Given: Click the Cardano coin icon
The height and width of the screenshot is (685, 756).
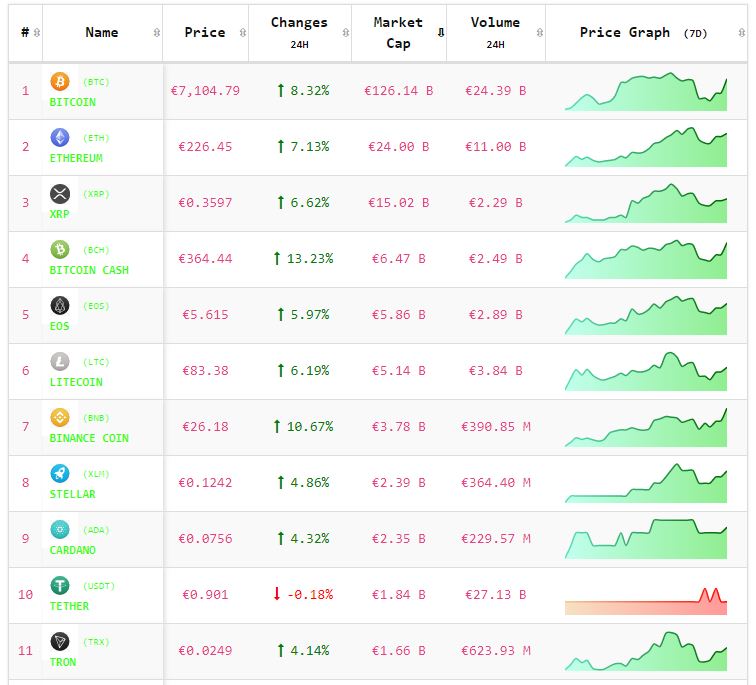Looking at the screenshot, I should [x=60, y=530].
